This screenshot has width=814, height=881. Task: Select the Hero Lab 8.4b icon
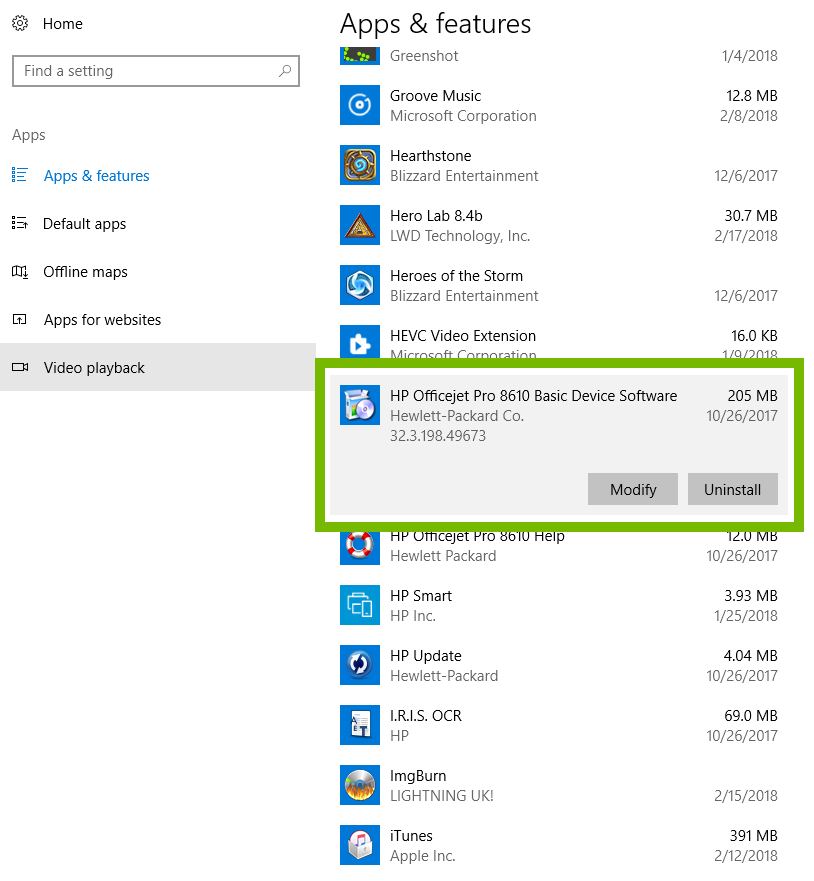(x=359, y=225)
